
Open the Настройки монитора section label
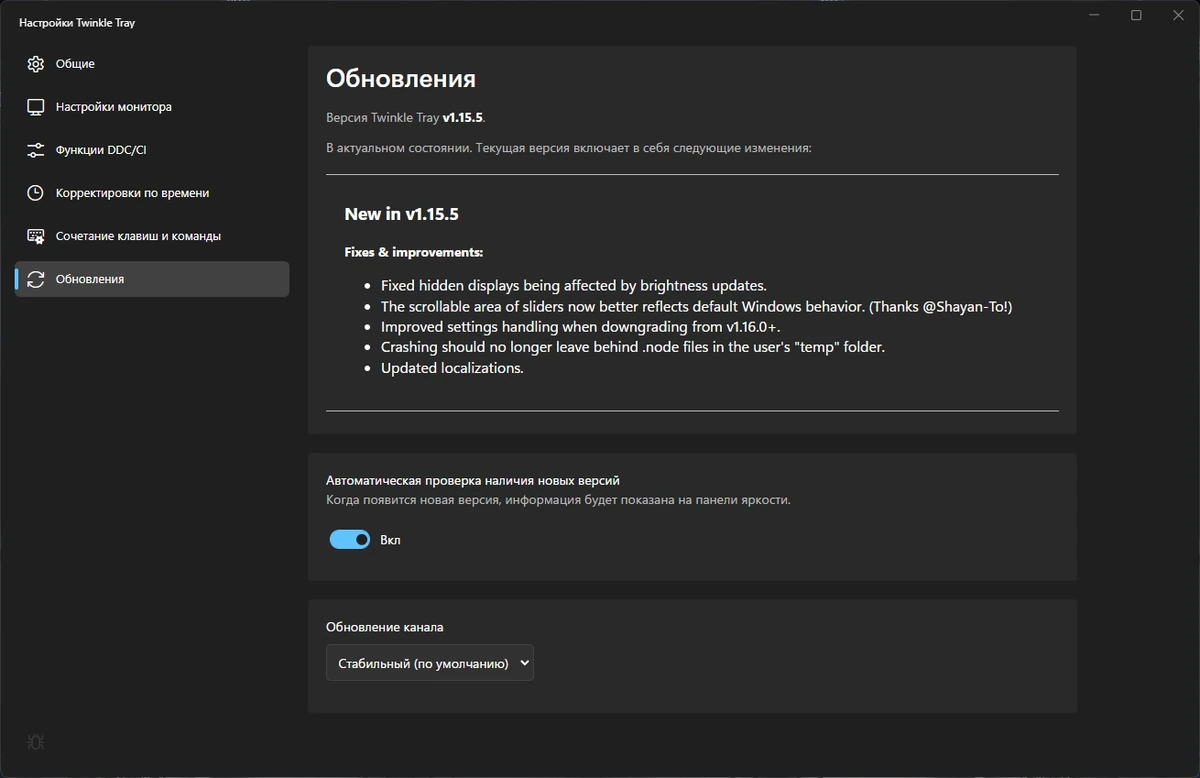click(114, 107)
